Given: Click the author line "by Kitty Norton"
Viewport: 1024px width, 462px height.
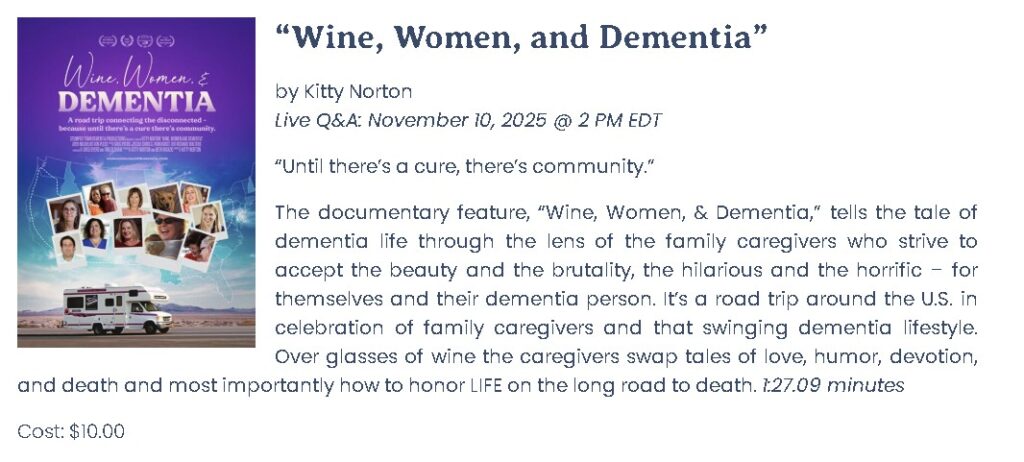Looking at the screenshot, I should point(344,91).
